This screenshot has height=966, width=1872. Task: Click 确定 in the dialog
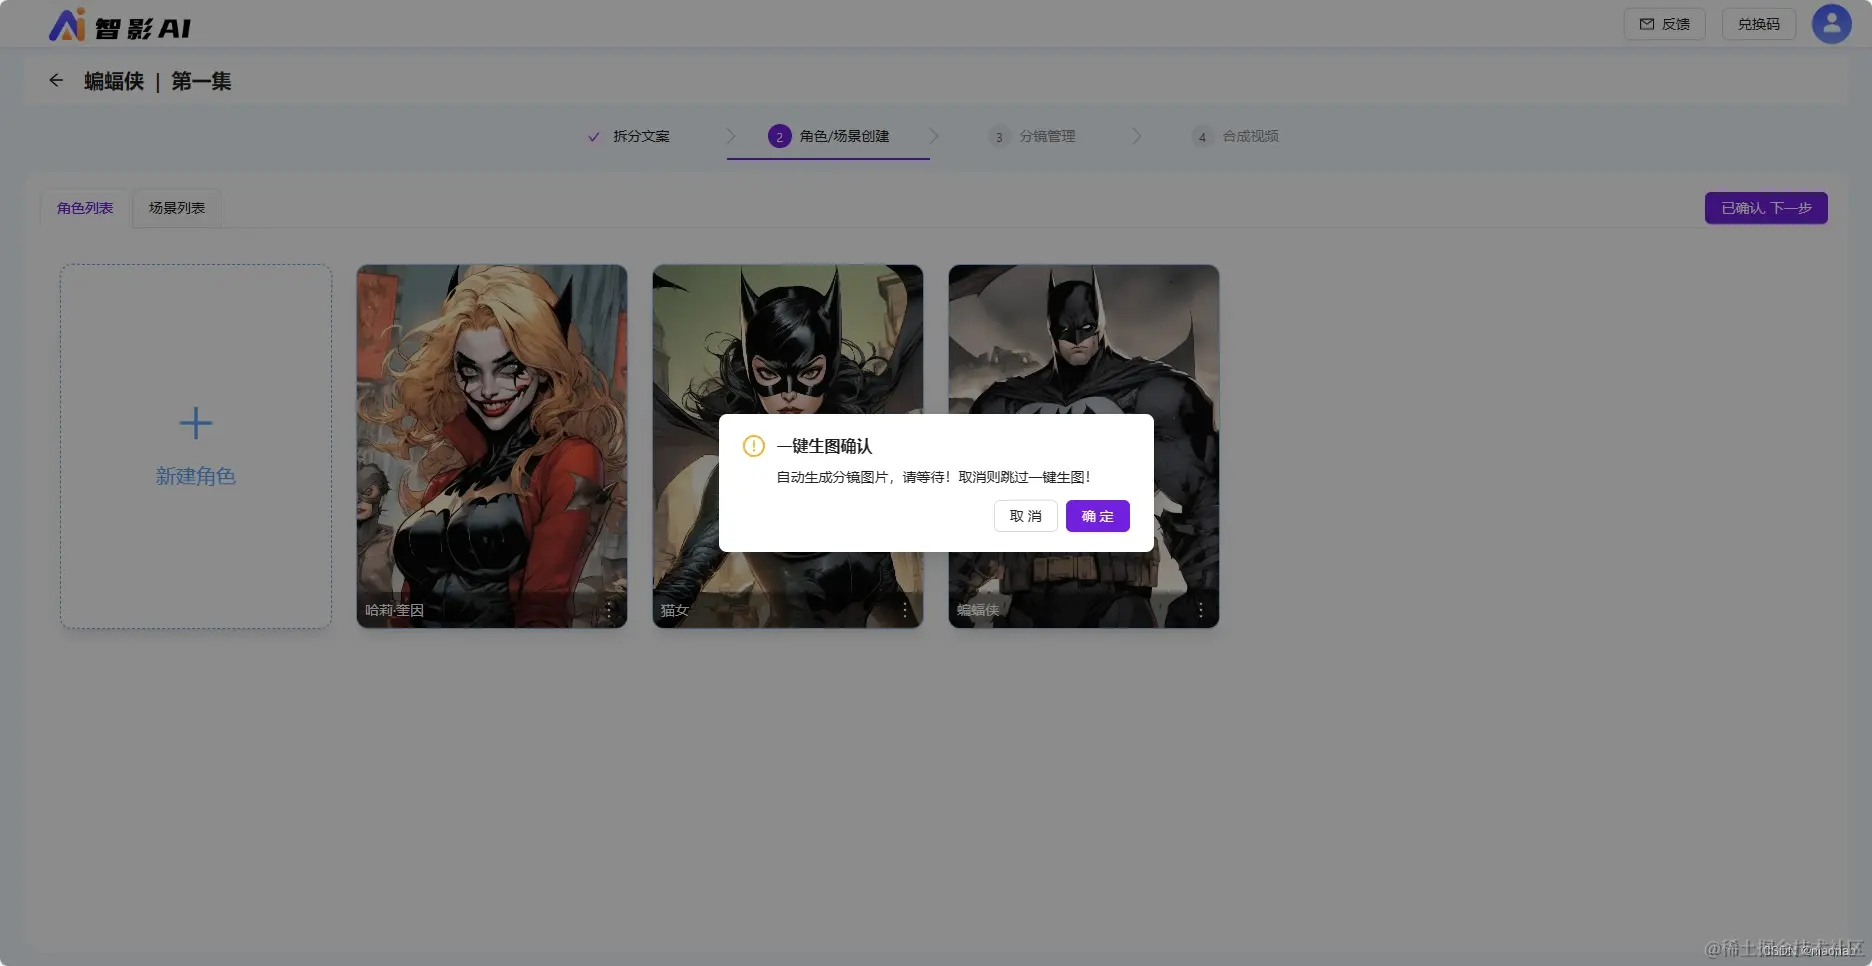(1098, 516)
